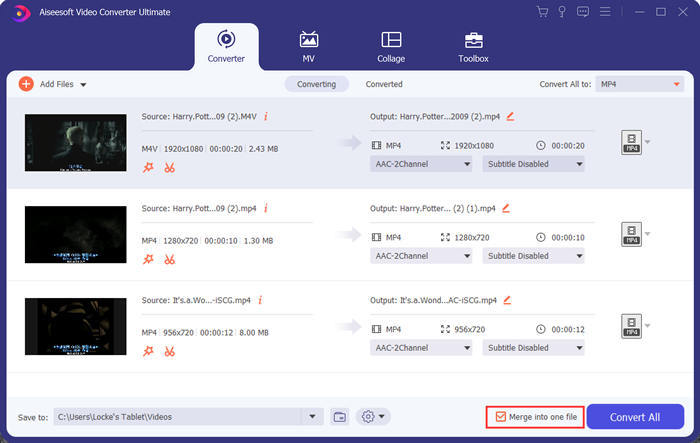The height and width of the screenshot is (443, 700).
Task: Switch to the Toolbox tab
Action: (x=473, y=46)
